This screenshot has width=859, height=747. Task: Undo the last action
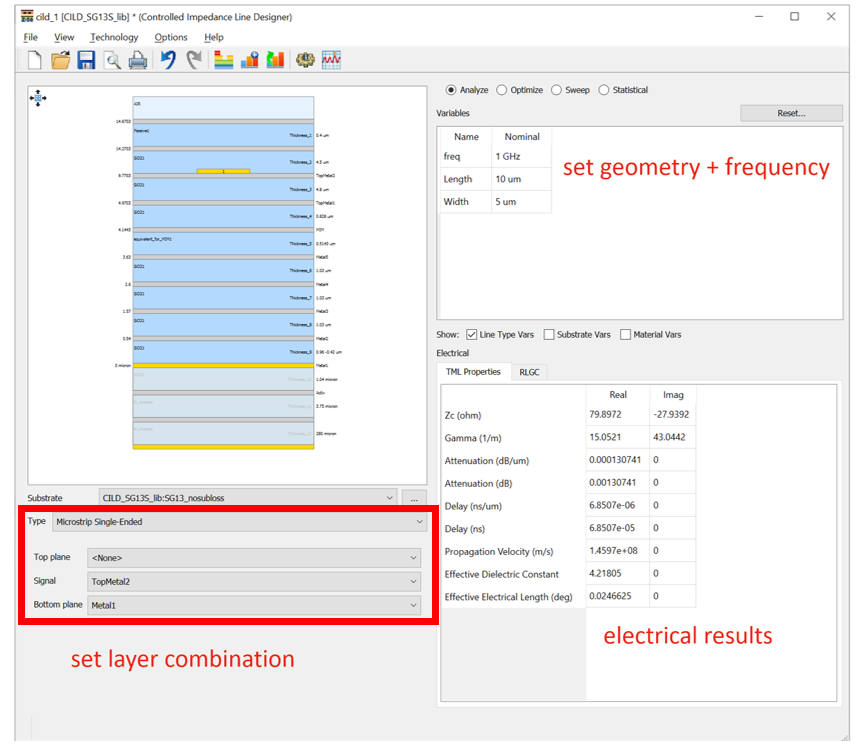click(169, 60)
